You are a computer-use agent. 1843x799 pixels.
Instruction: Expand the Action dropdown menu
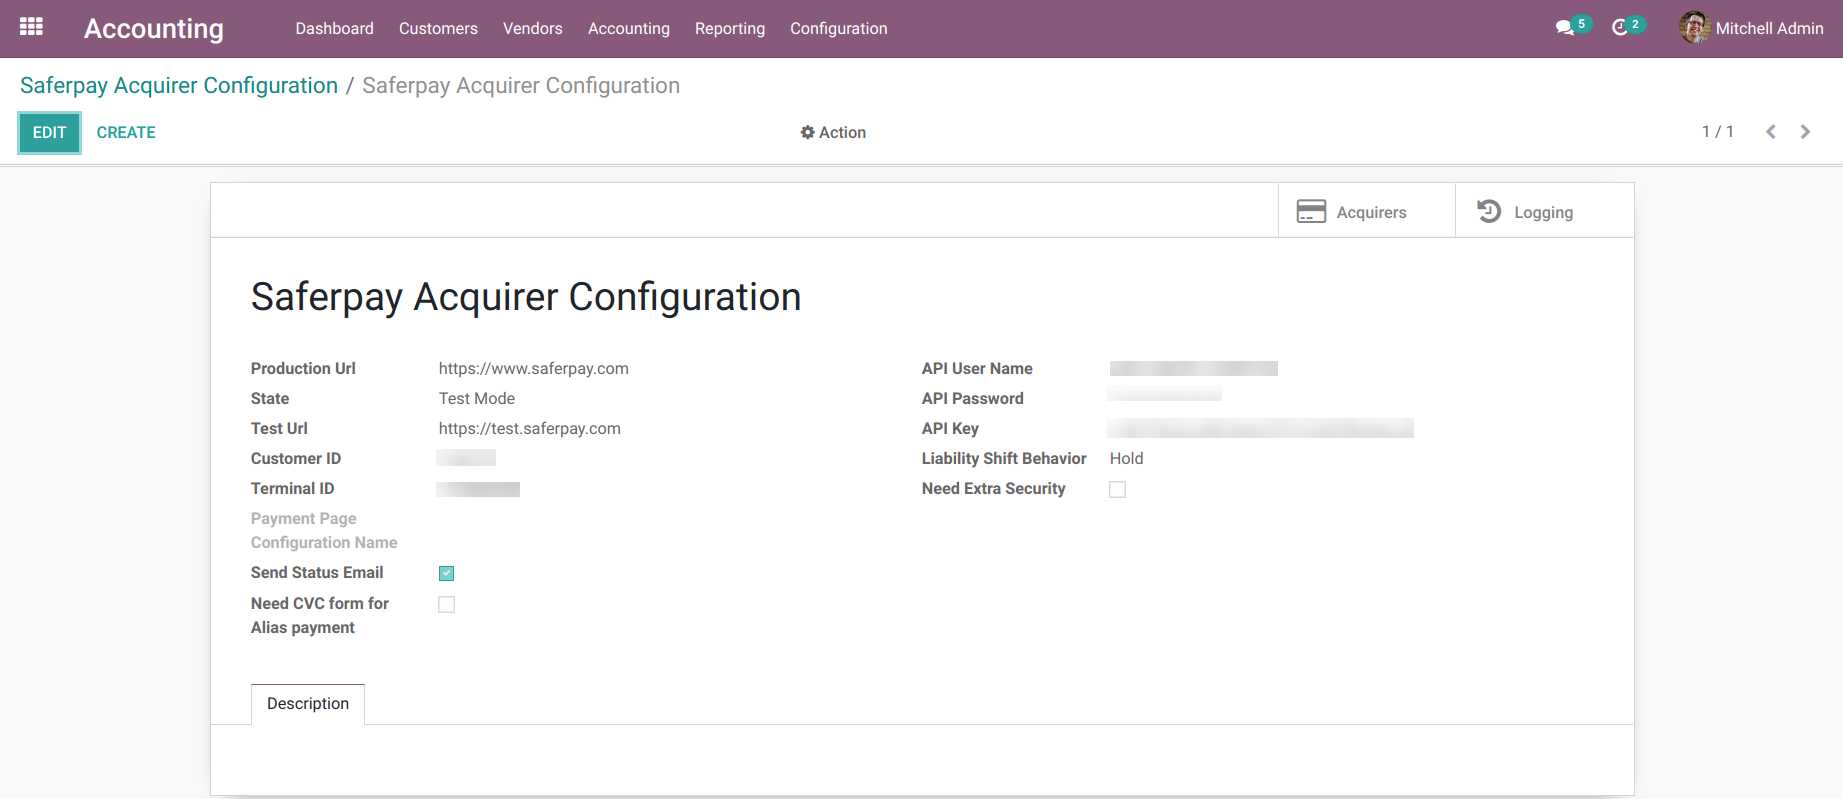pyautogui.click(x=833, y=132)
